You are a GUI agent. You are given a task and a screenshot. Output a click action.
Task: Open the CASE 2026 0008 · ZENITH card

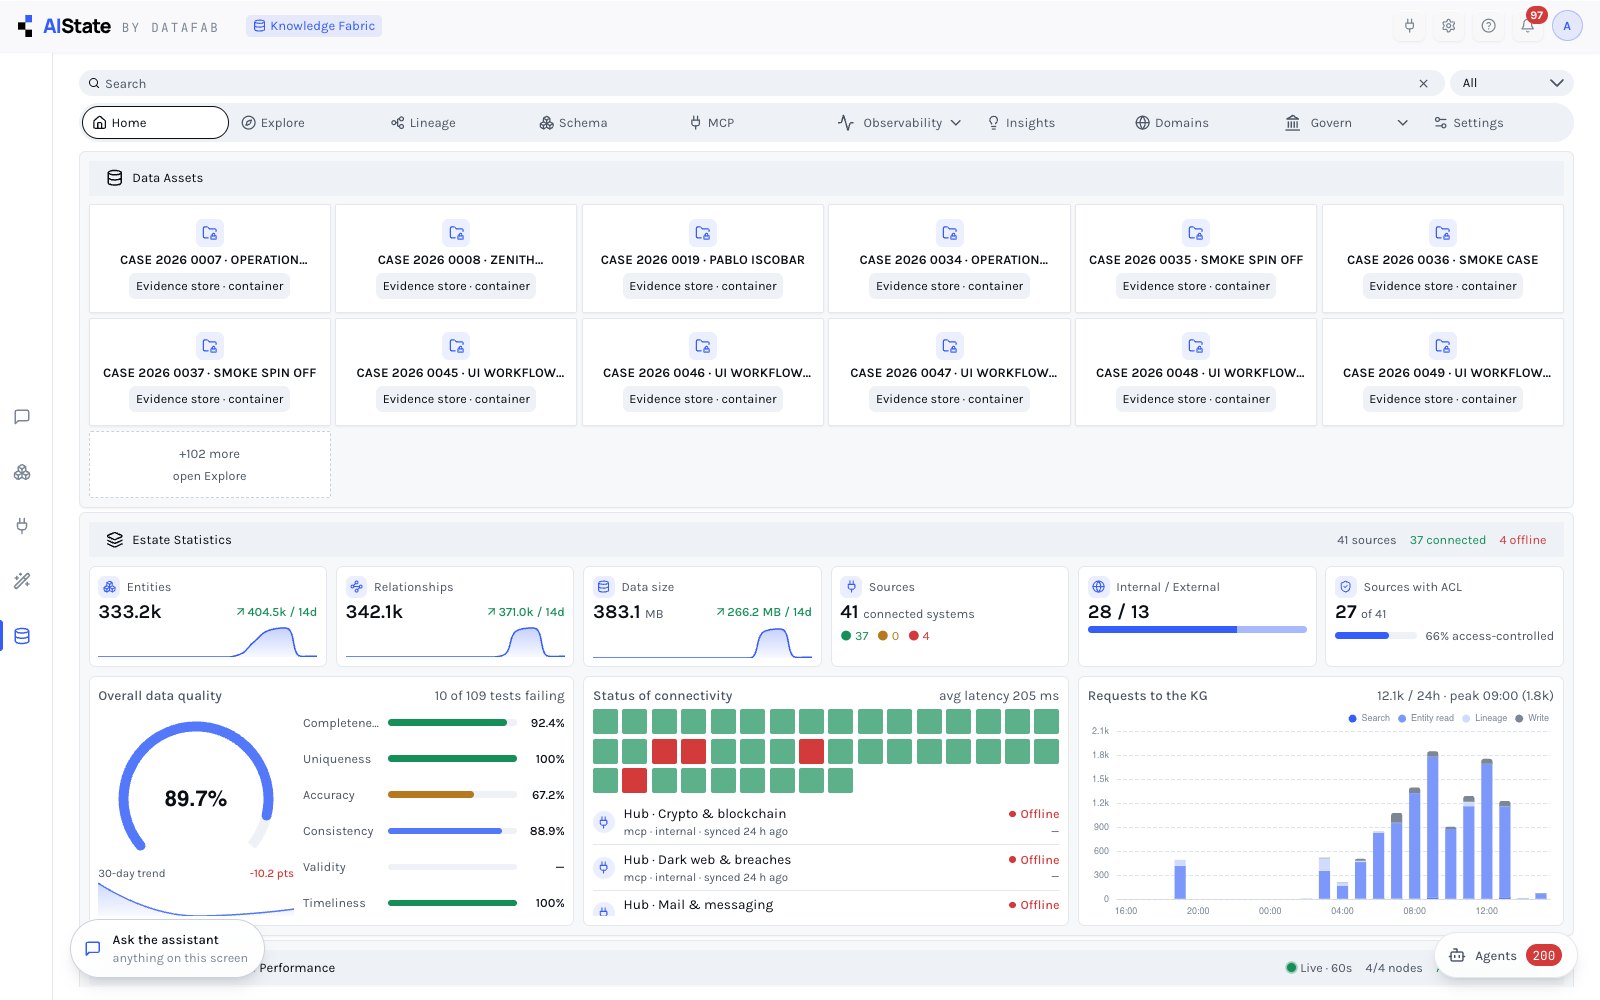[456, 259]
